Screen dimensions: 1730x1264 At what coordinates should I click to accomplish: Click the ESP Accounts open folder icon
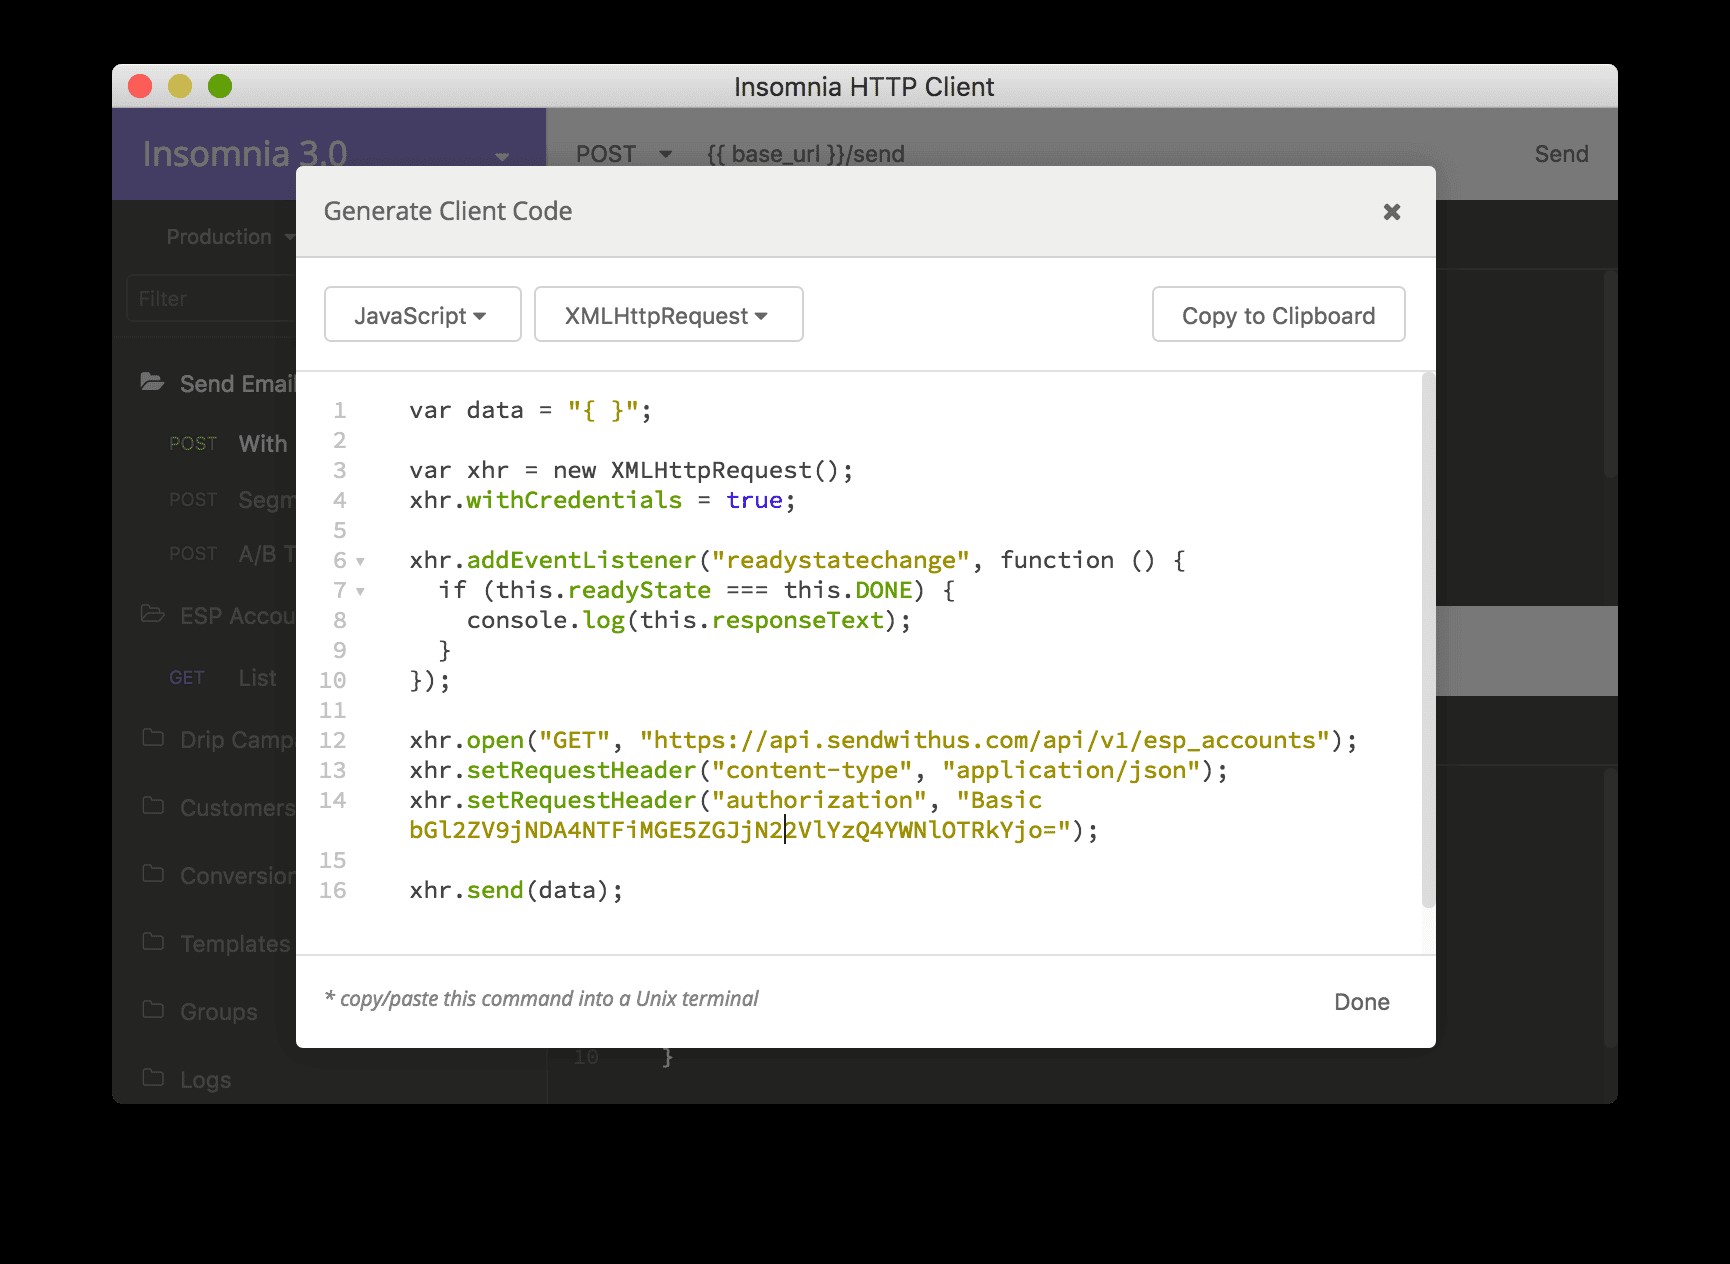point(152,614)
